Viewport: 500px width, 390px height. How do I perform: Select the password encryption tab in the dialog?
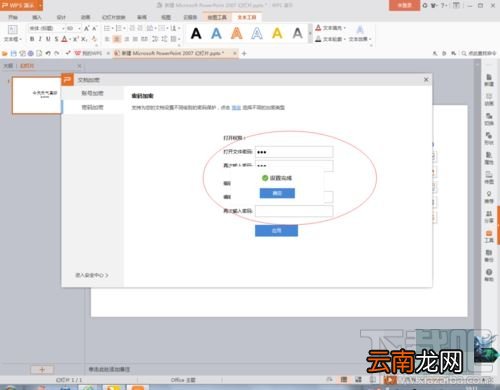point(93,107)
